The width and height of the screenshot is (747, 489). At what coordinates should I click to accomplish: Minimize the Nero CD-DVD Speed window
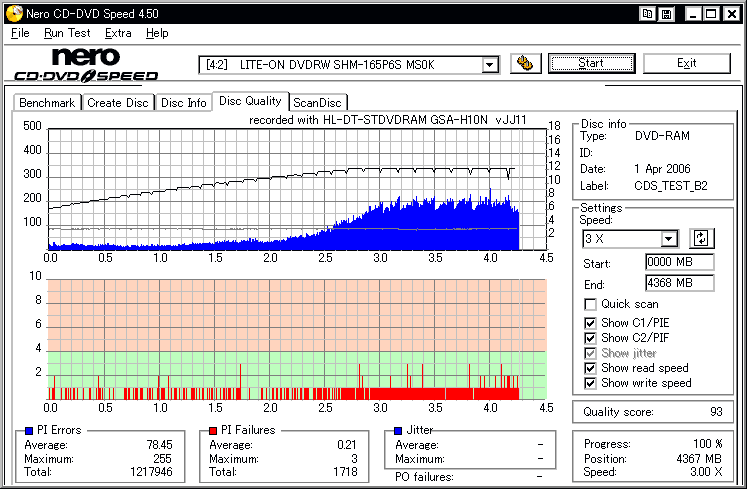(693, 14)
